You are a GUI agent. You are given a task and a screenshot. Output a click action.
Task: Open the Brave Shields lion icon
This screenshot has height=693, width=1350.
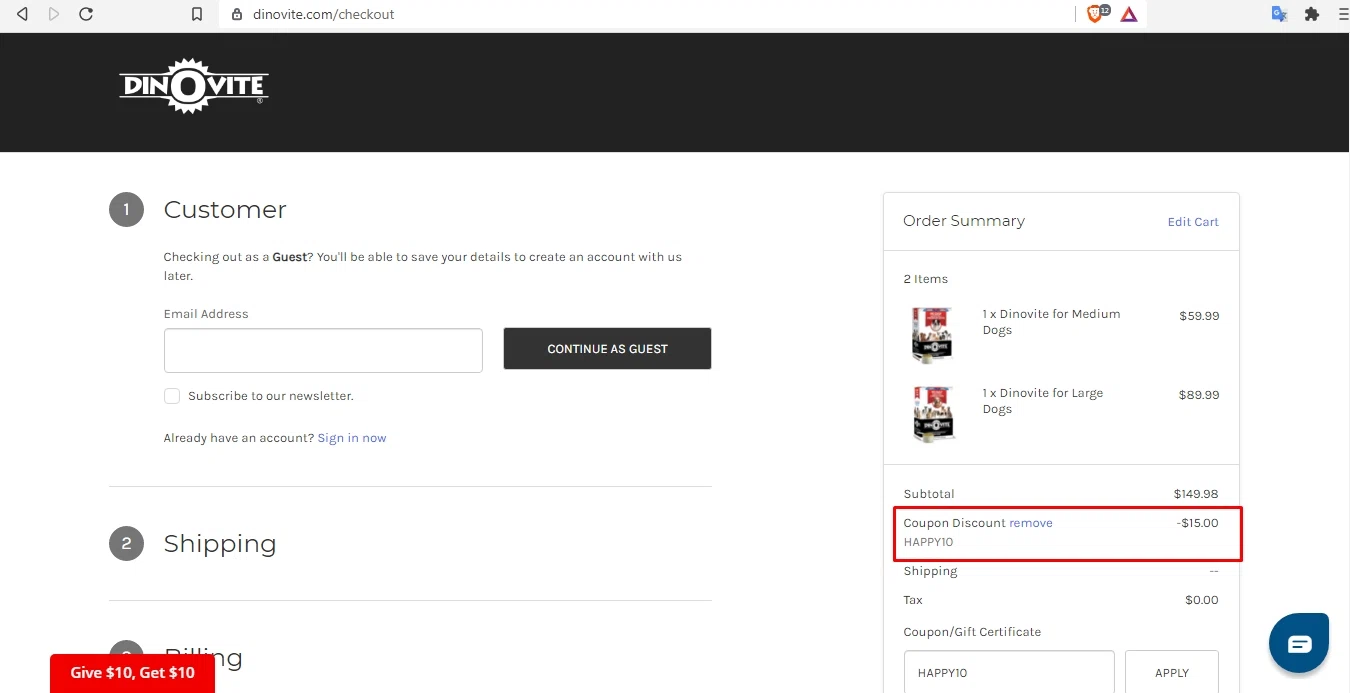[x=1096, y=14]
